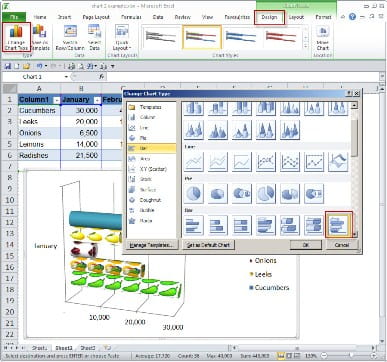Open Select Data from ribbon
The image size is (387, 362).
[94, 37]
